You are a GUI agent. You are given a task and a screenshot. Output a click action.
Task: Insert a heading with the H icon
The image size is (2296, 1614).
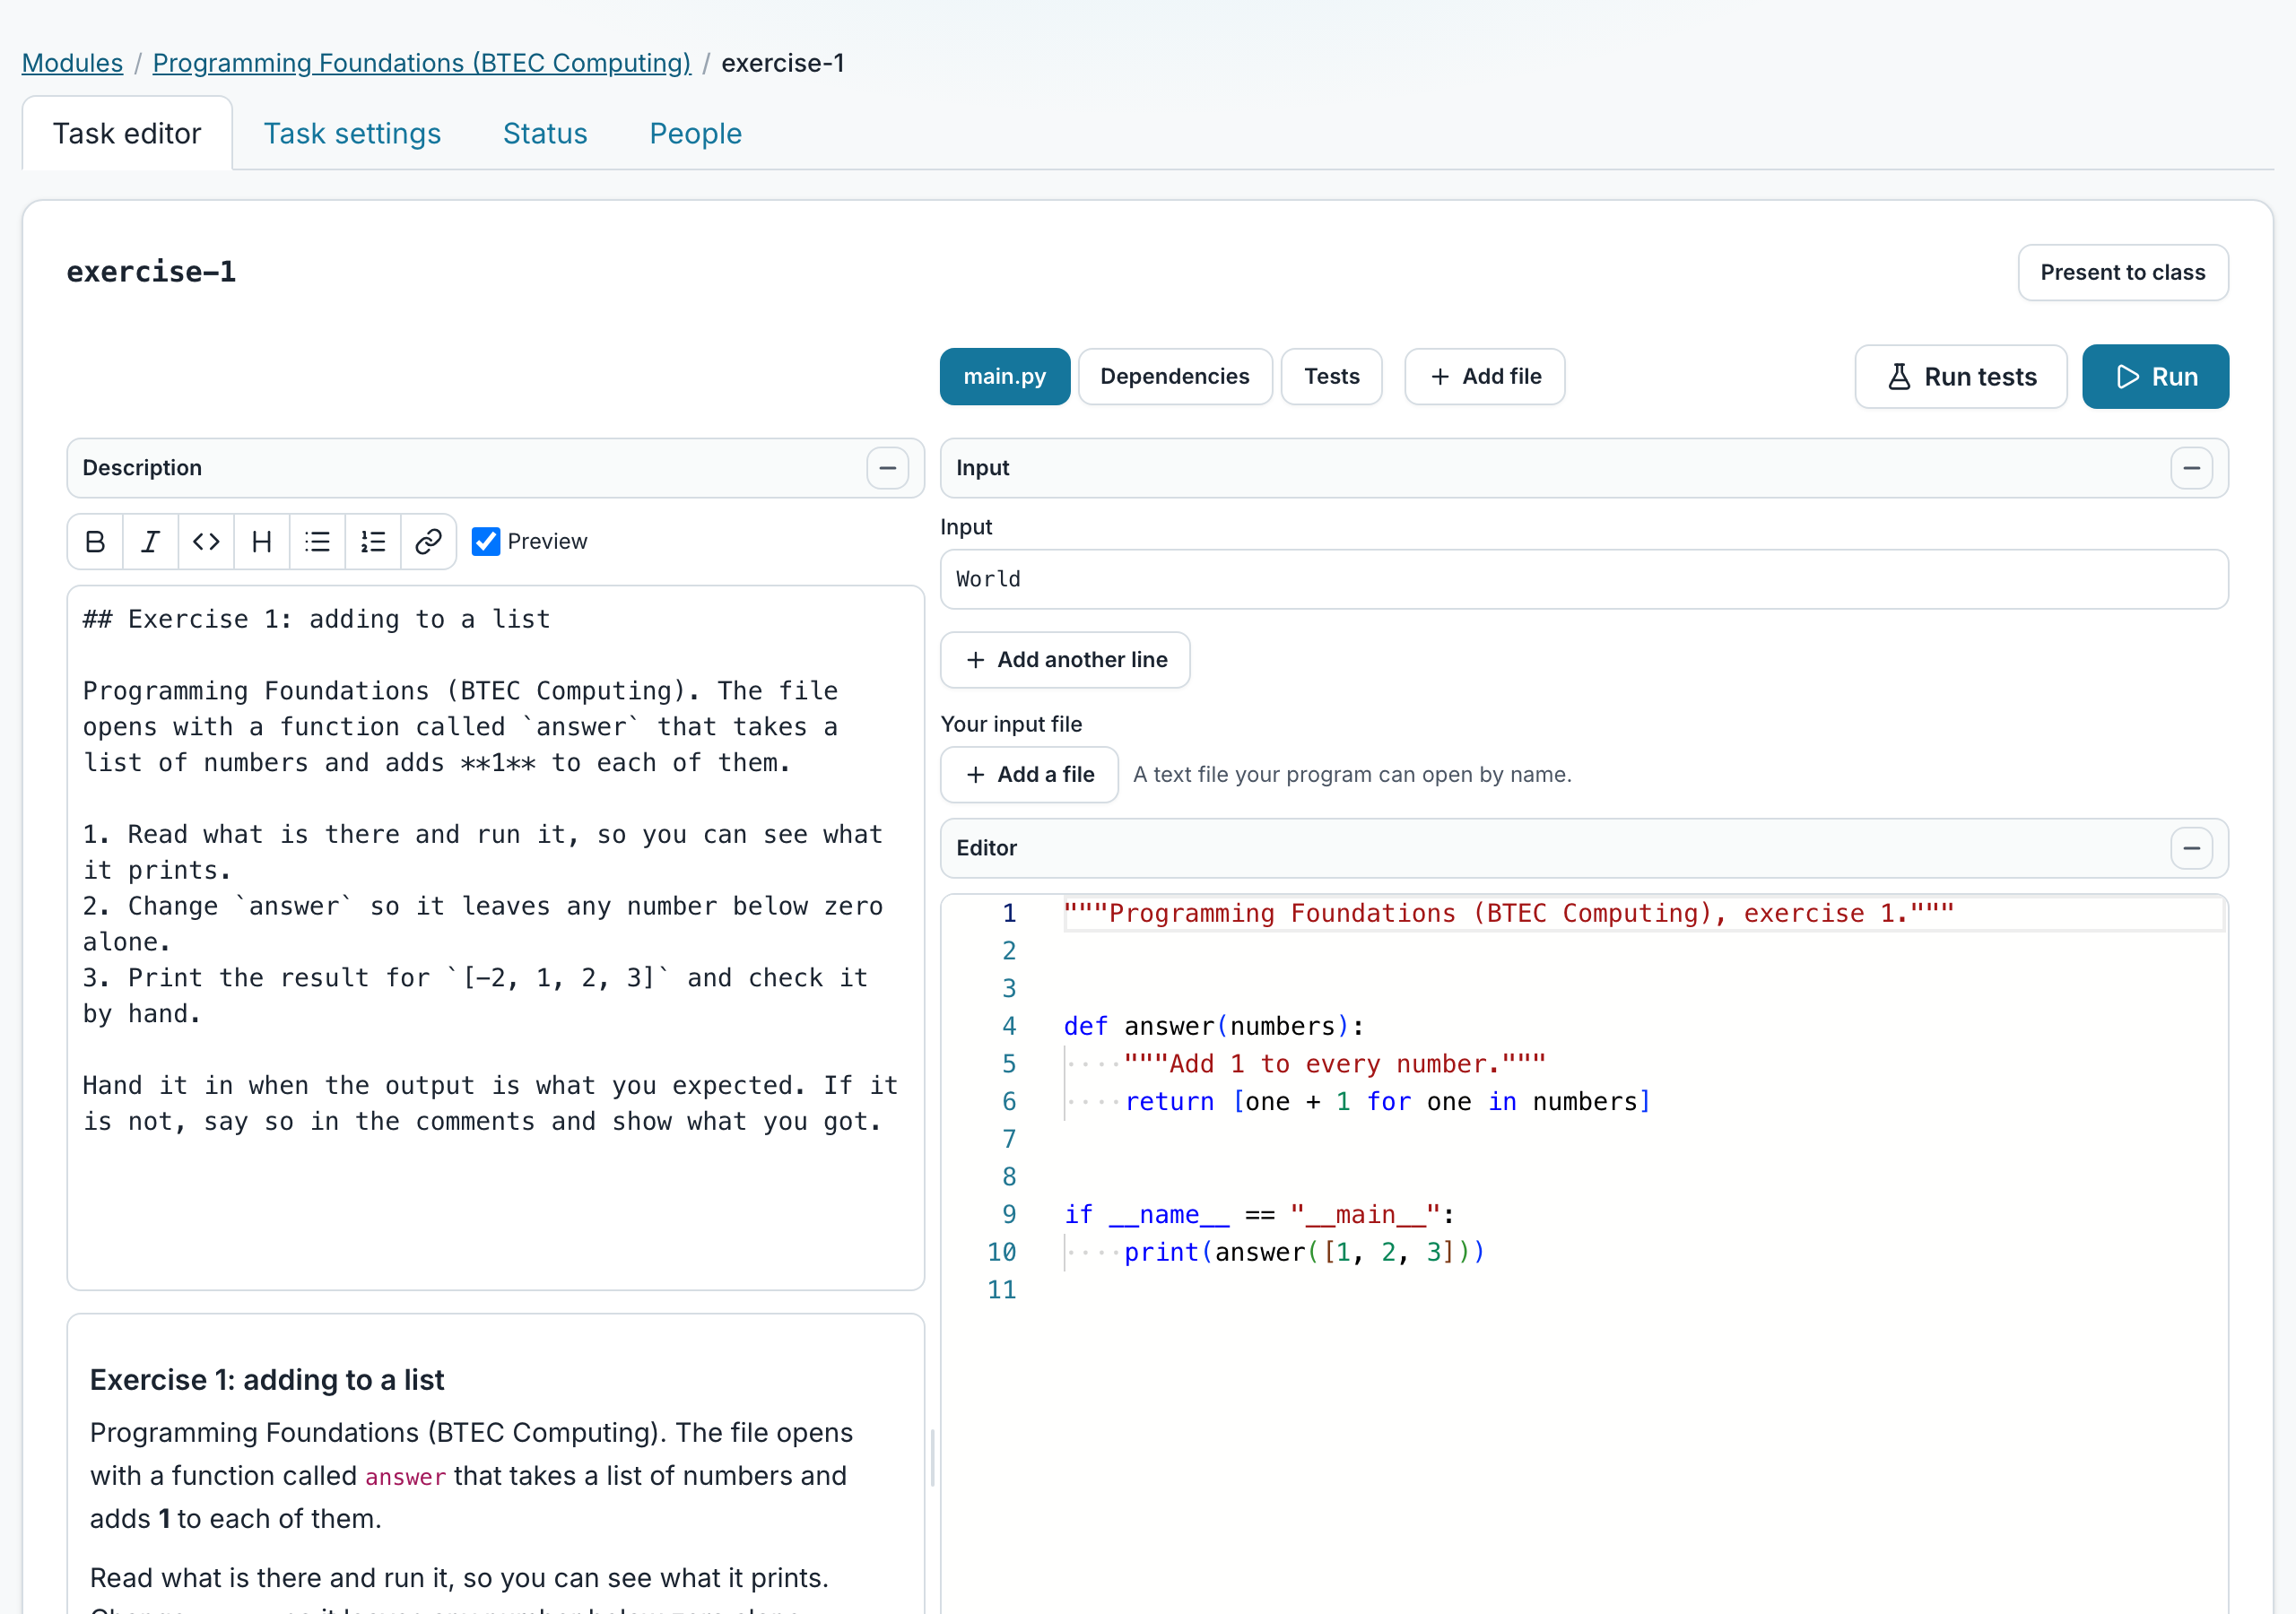(262, 541)
